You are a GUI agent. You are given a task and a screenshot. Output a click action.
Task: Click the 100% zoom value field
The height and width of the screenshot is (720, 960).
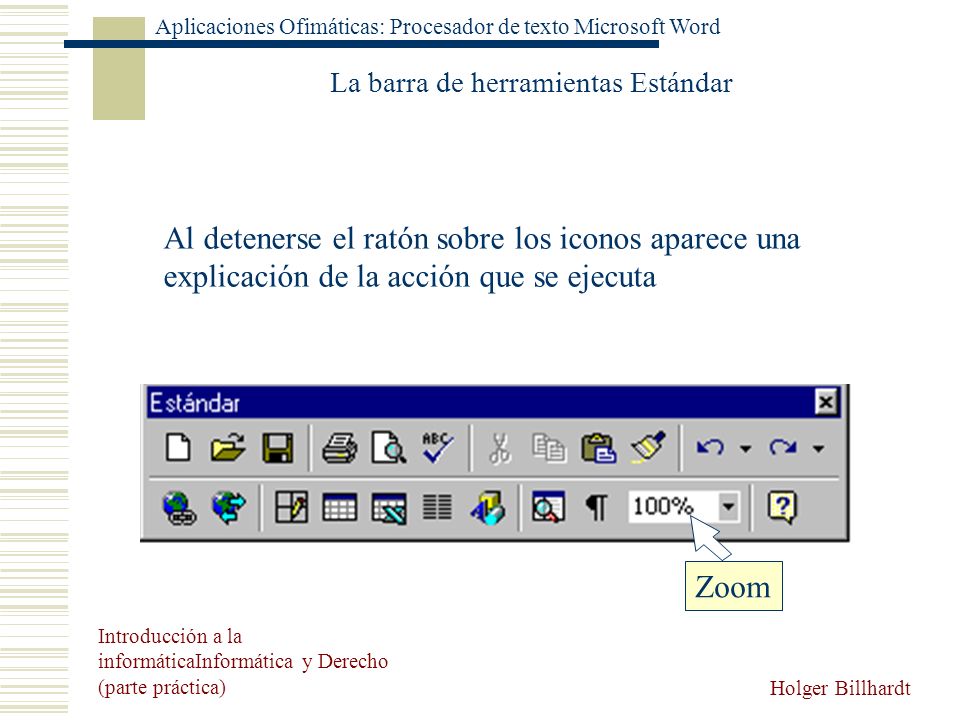[x=672, y=507]
